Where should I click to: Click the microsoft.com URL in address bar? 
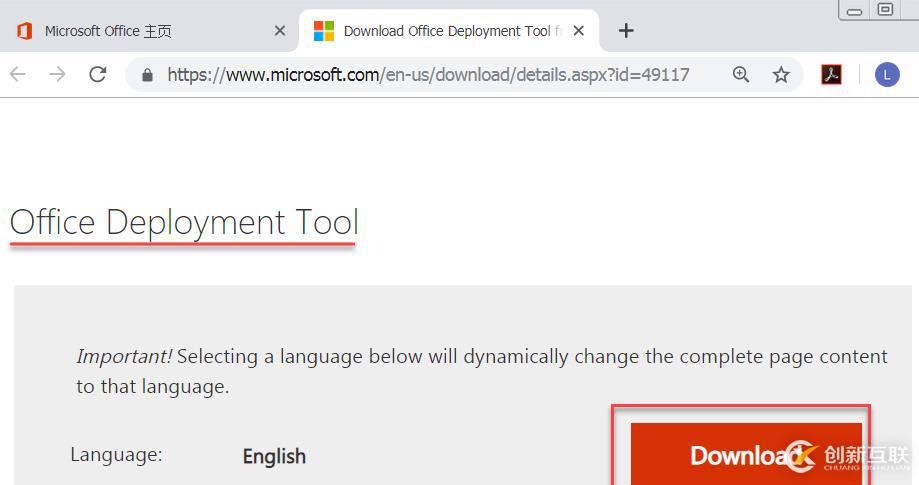click(428, 75)
